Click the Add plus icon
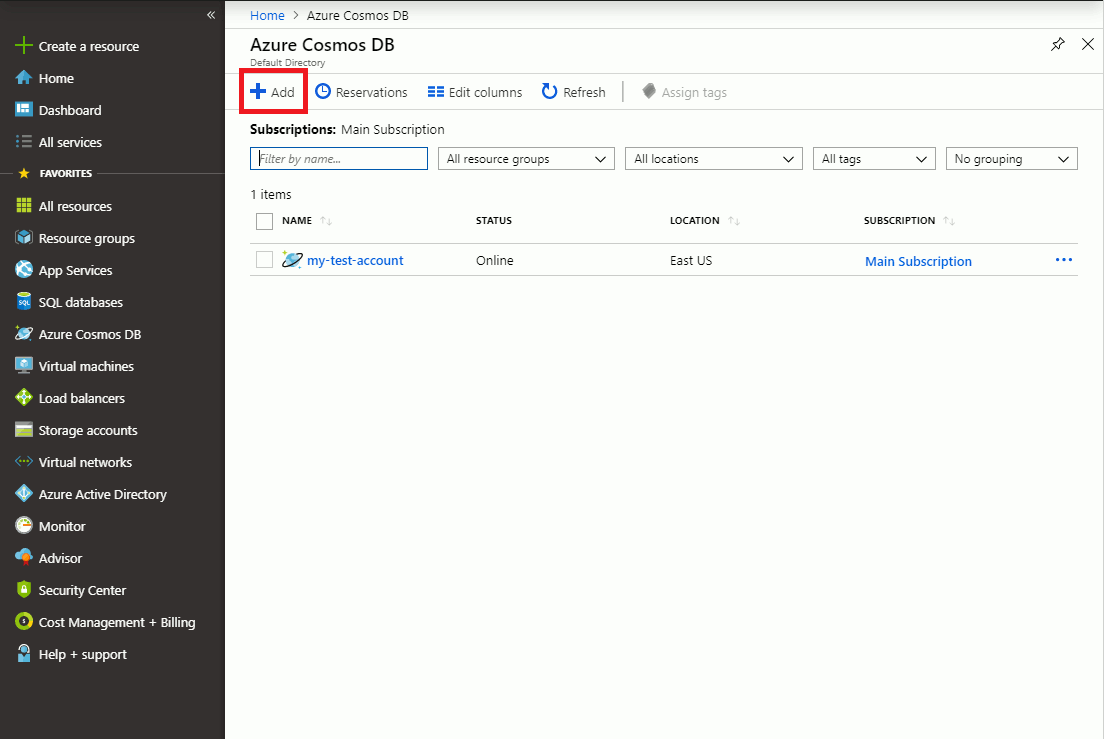 (258, 92)
